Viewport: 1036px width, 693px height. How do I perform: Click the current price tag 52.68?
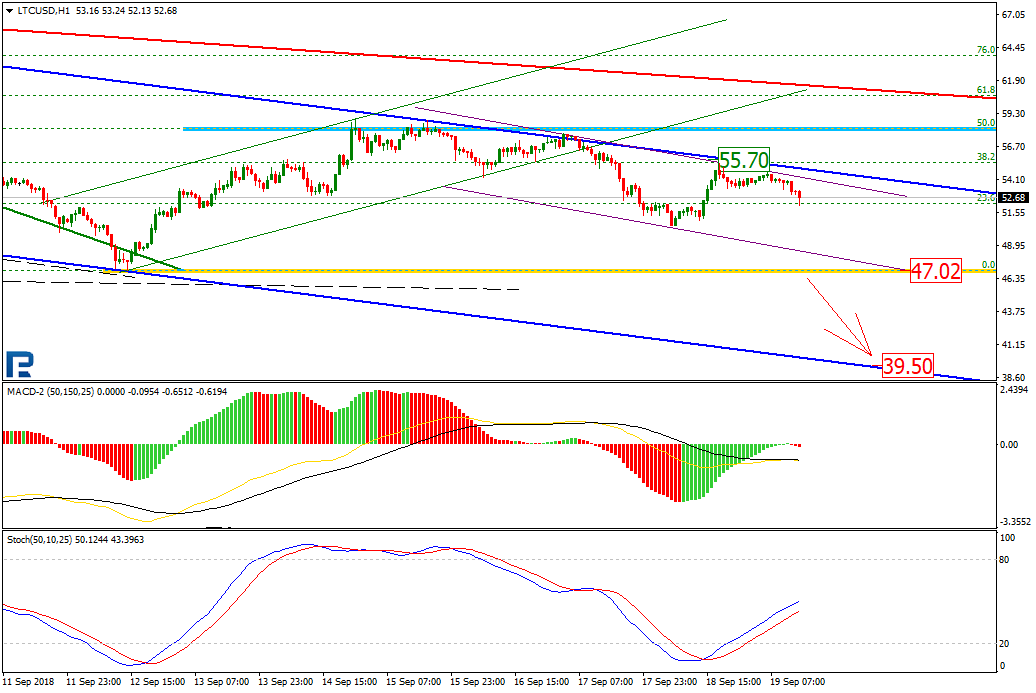coord(1016,196)
